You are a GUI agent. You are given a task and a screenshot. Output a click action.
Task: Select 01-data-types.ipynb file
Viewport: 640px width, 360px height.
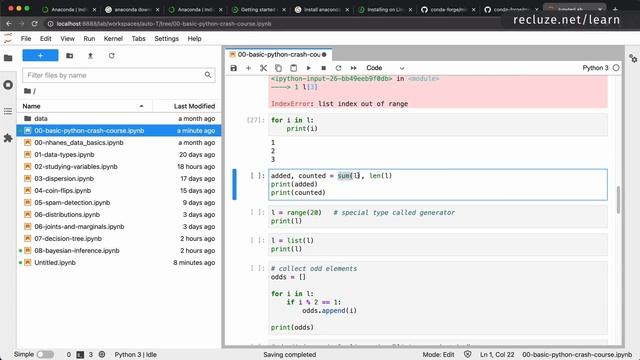pos(119,154)
